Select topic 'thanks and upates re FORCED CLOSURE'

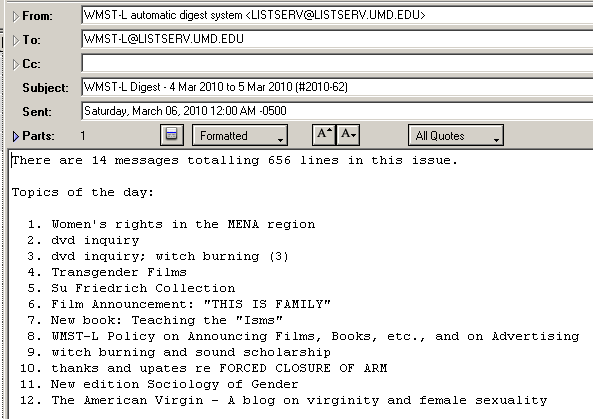click(219, 368)
